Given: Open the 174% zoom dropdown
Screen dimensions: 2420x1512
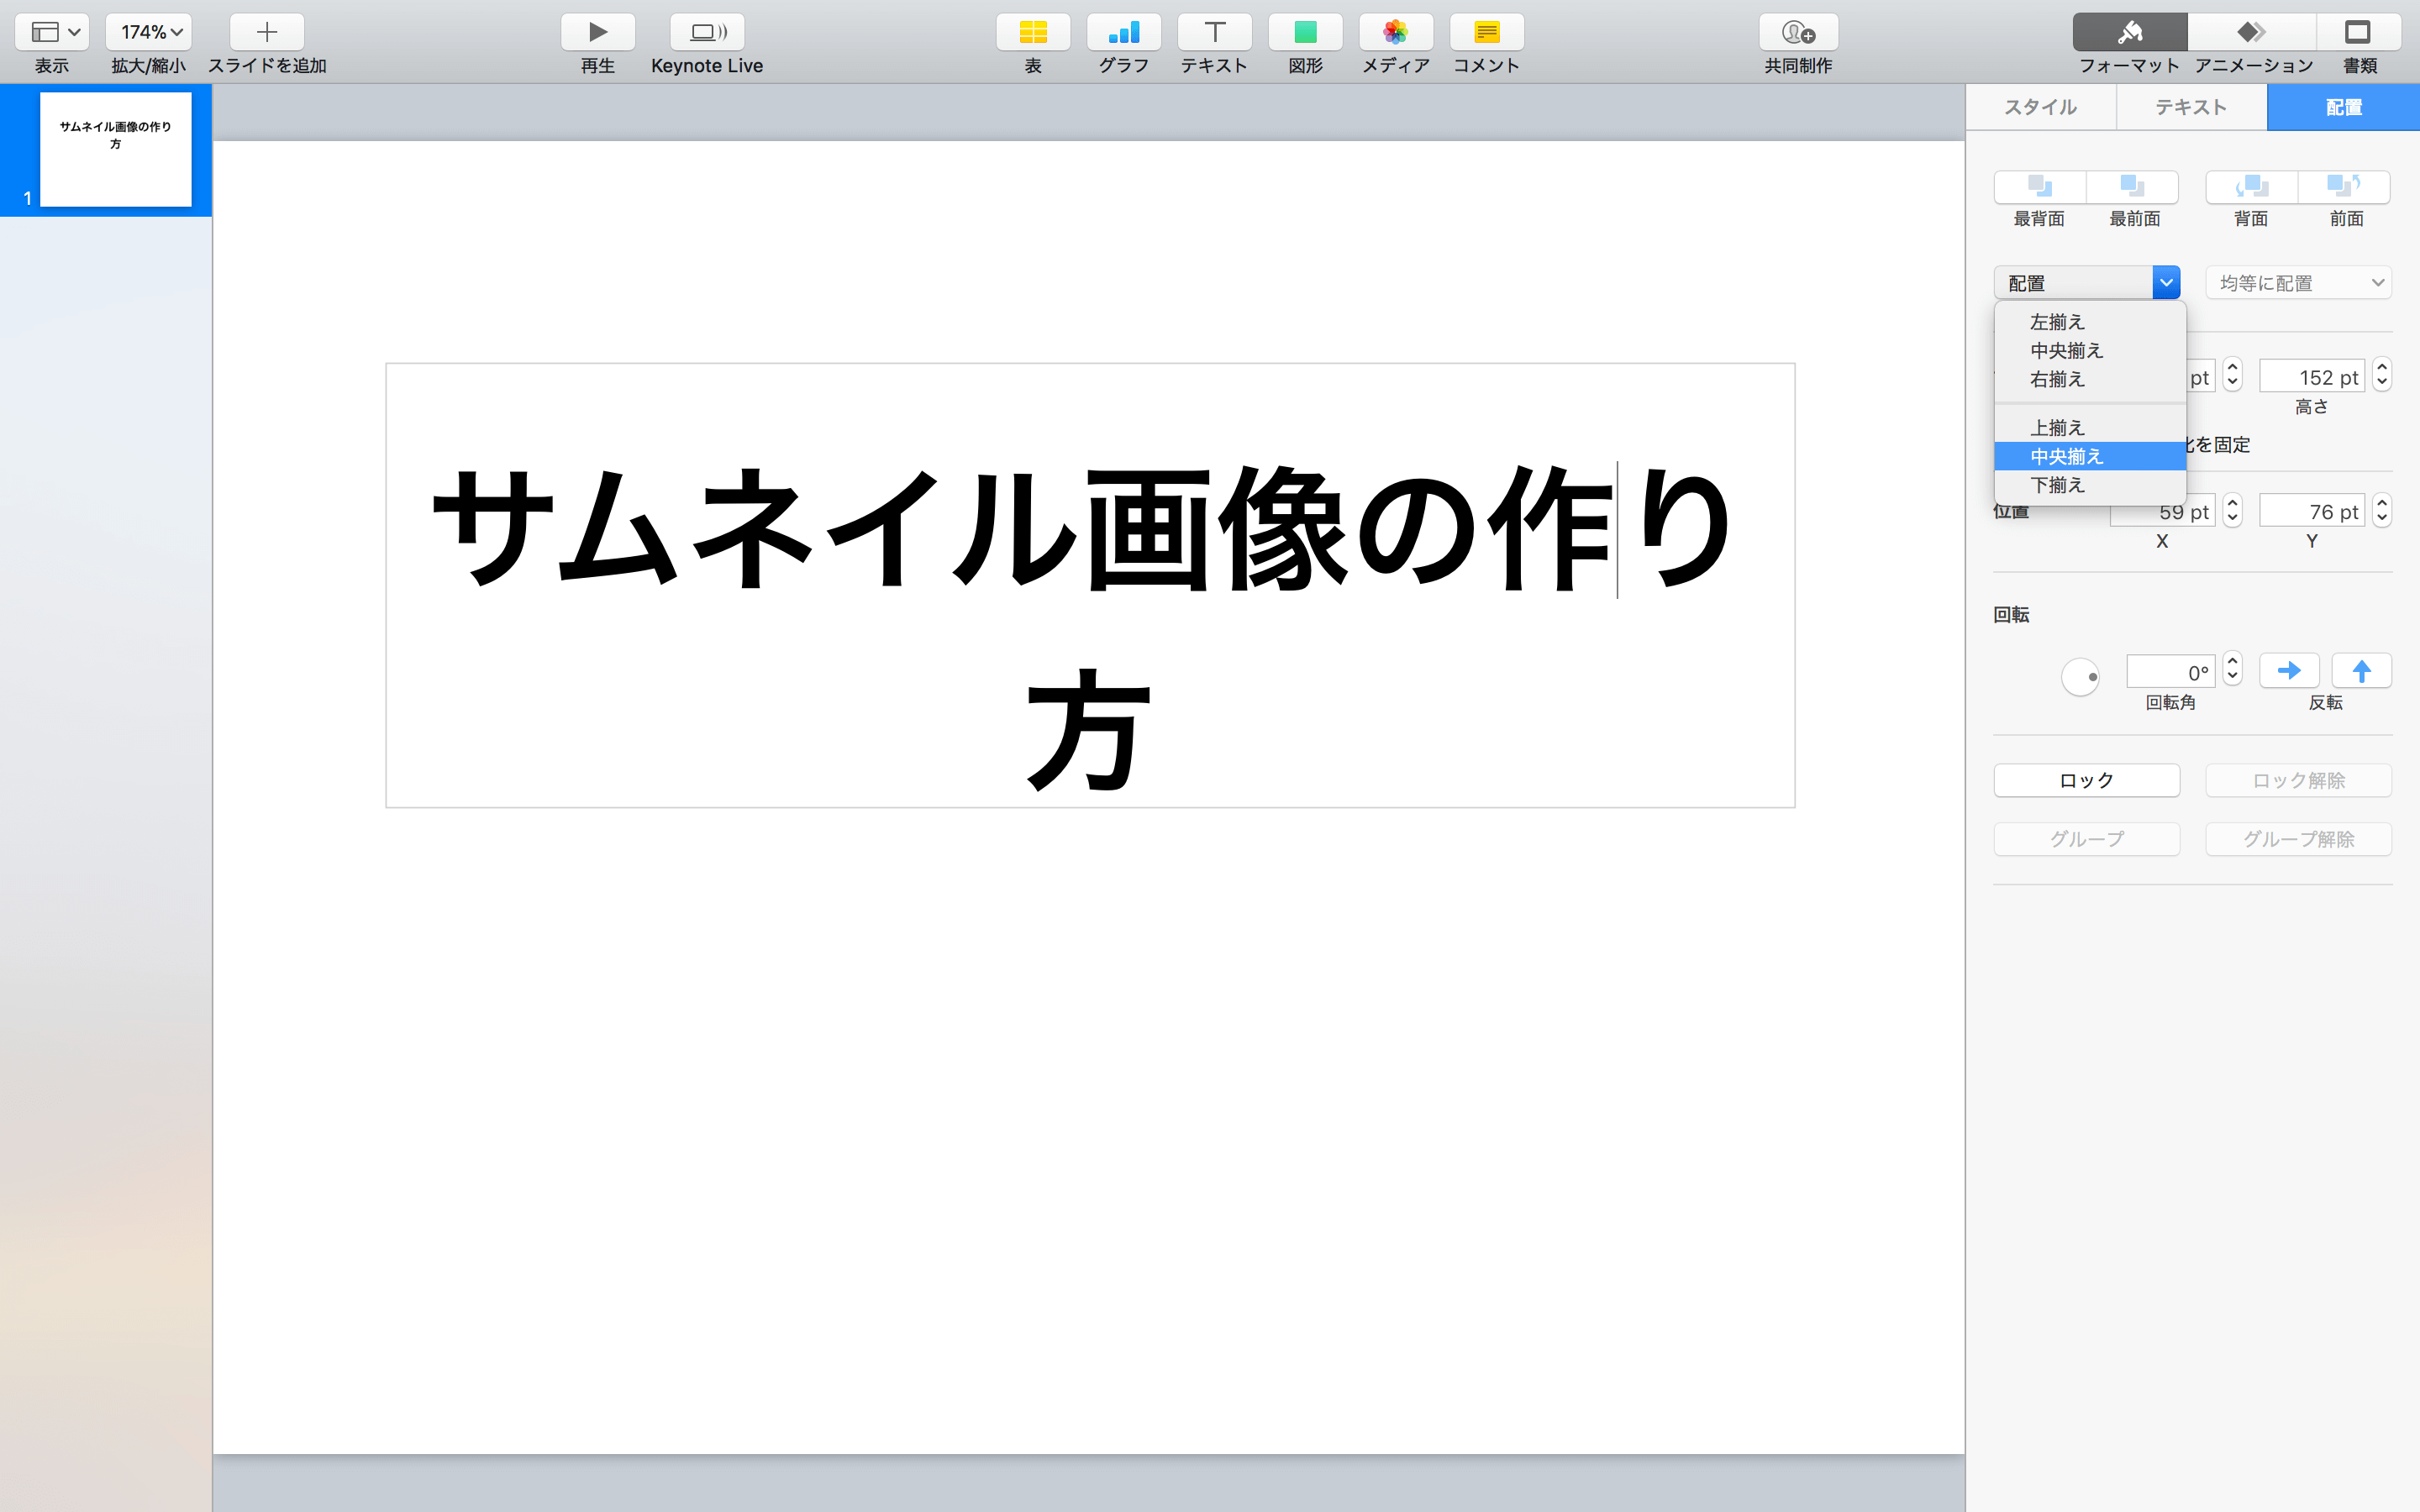Looking at the screenshot, I should pyautogui.click(x=148, y=32).
